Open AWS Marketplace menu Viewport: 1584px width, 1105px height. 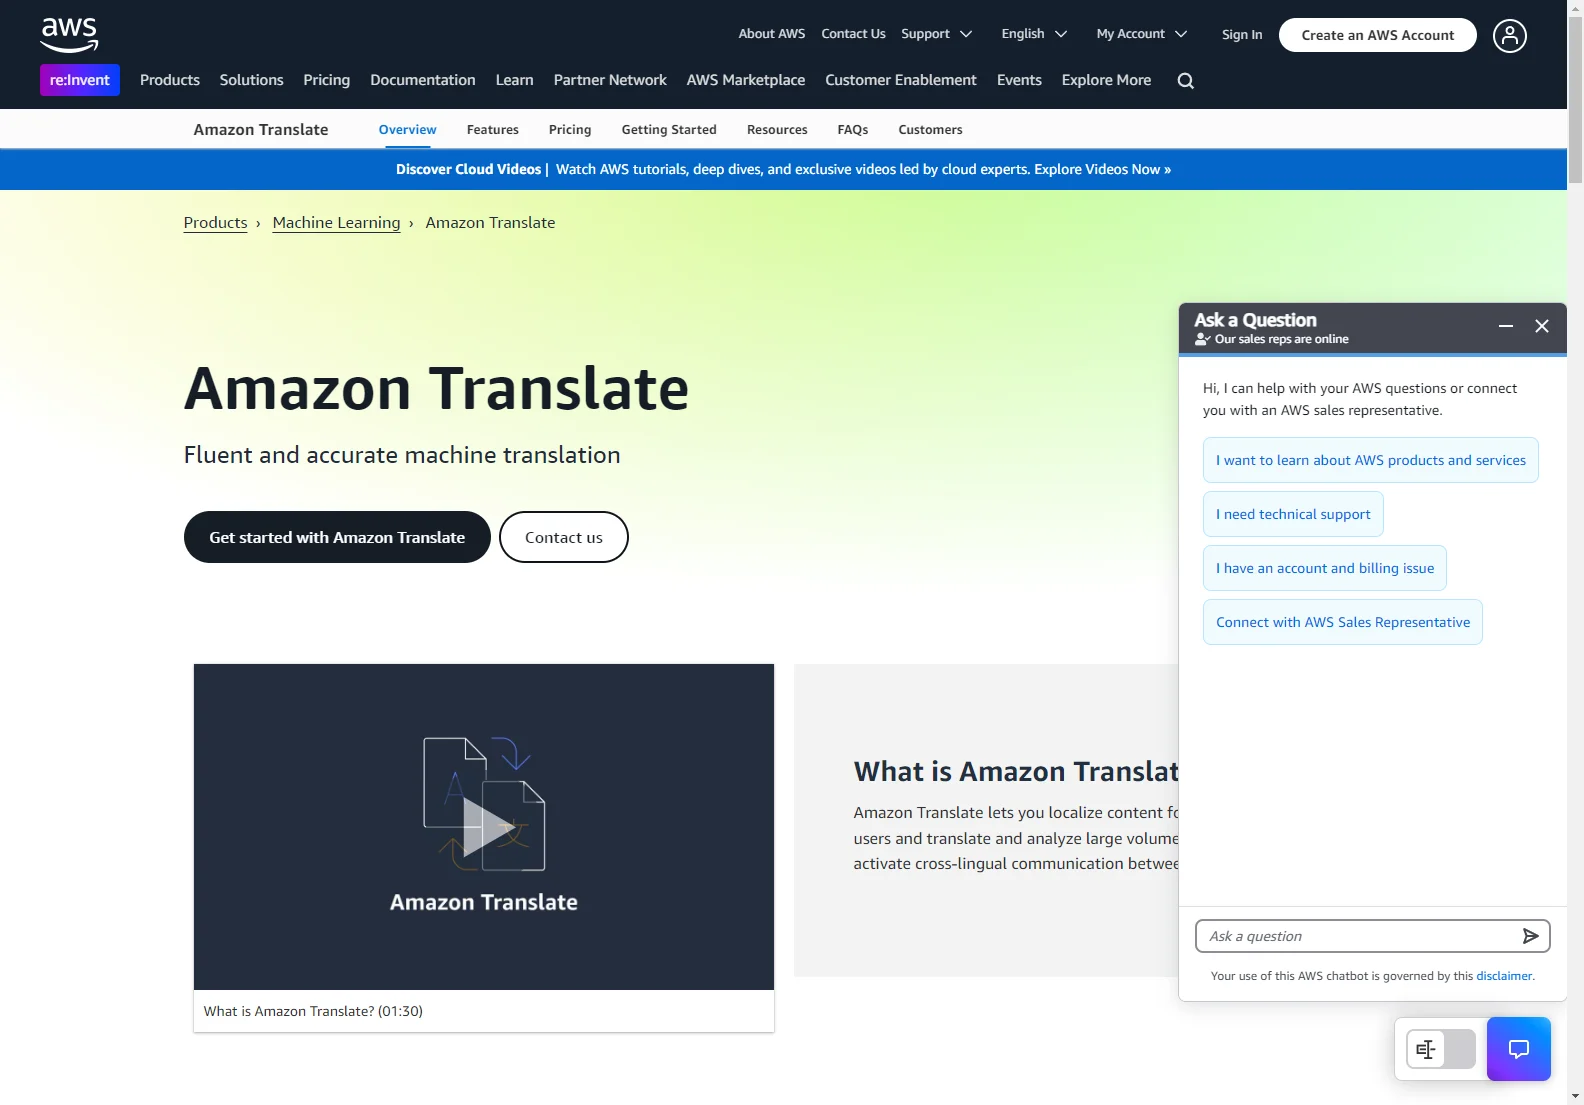click(x=746, y=80)
